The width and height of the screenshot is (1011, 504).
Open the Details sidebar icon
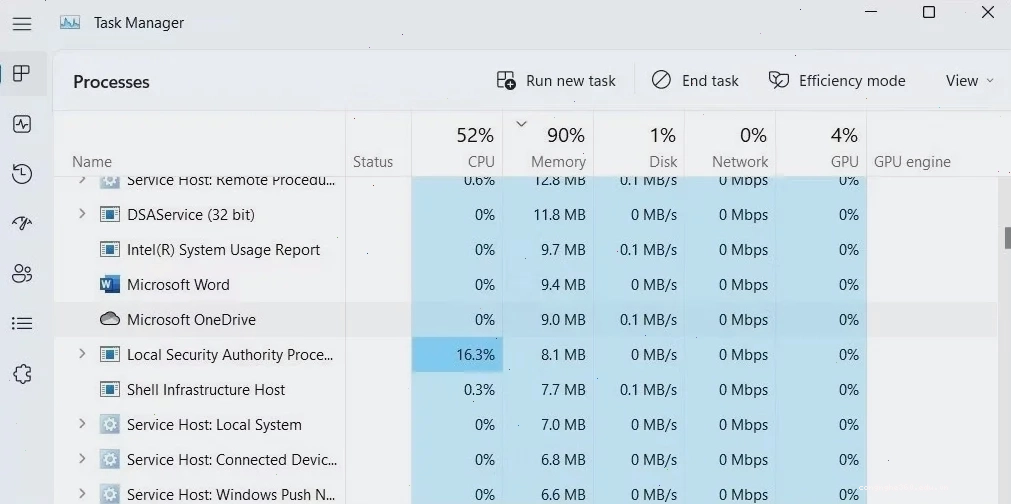point(22,324)
